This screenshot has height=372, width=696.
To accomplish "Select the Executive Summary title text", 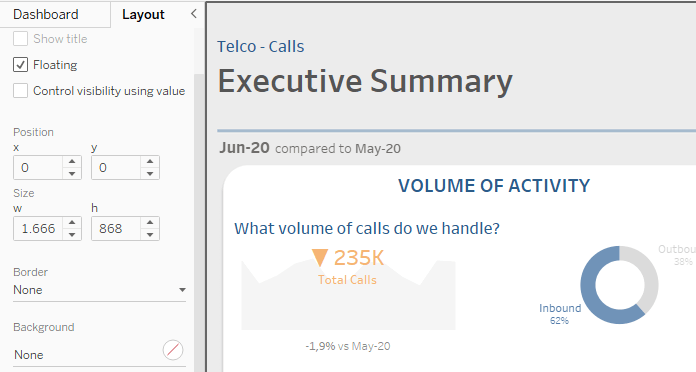I will coord(365,81).
